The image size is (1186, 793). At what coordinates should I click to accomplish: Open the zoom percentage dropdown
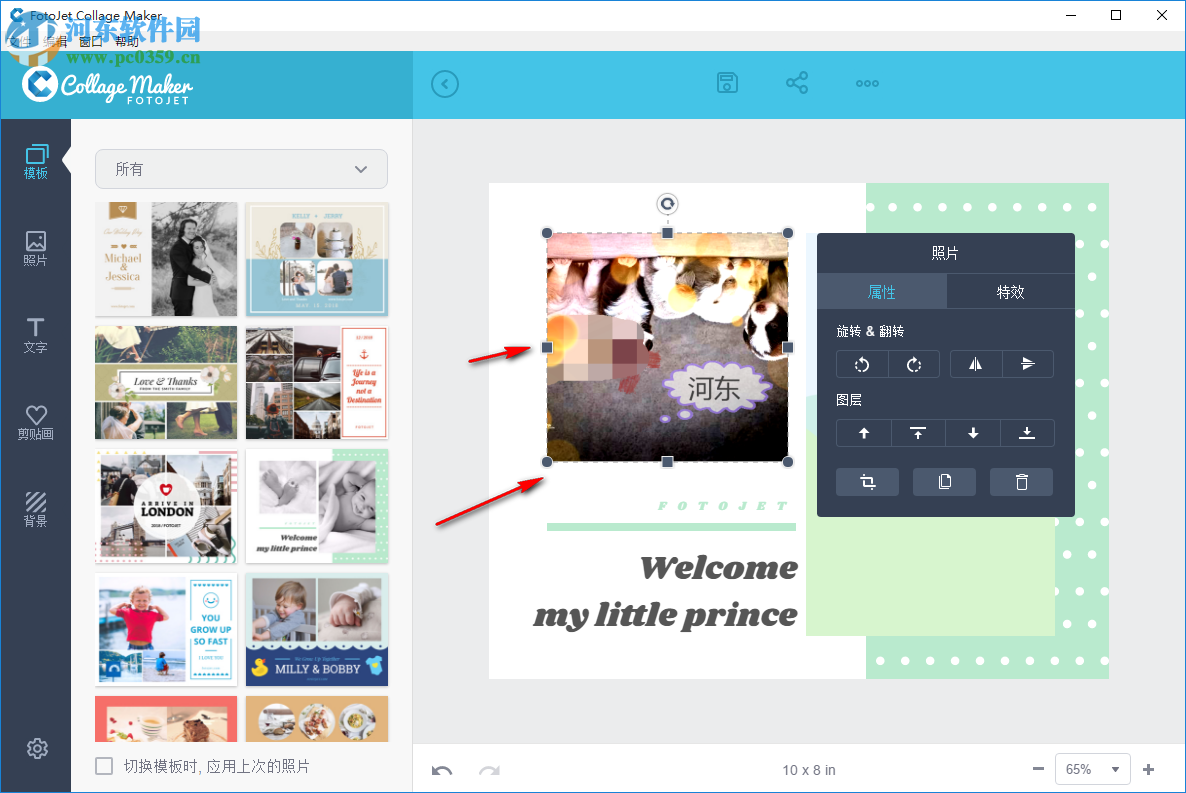coord(1092,769)
